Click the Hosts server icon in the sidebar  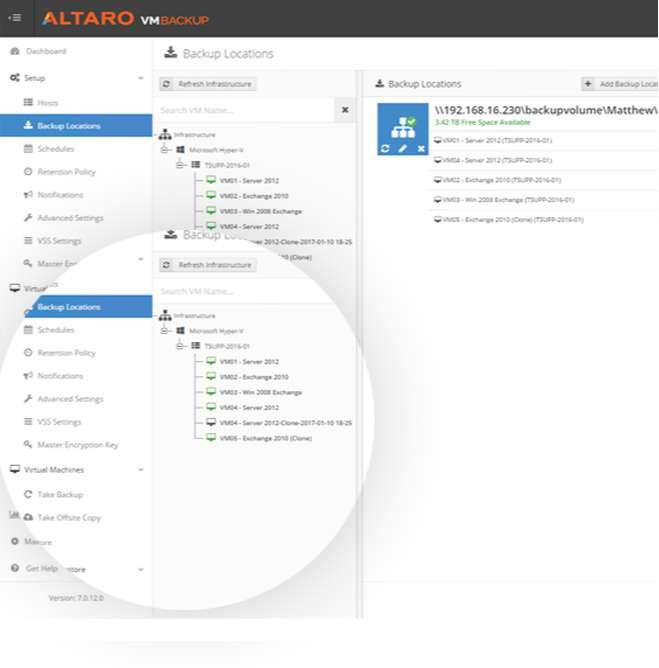pyautogui.click(x=28, y=102)
